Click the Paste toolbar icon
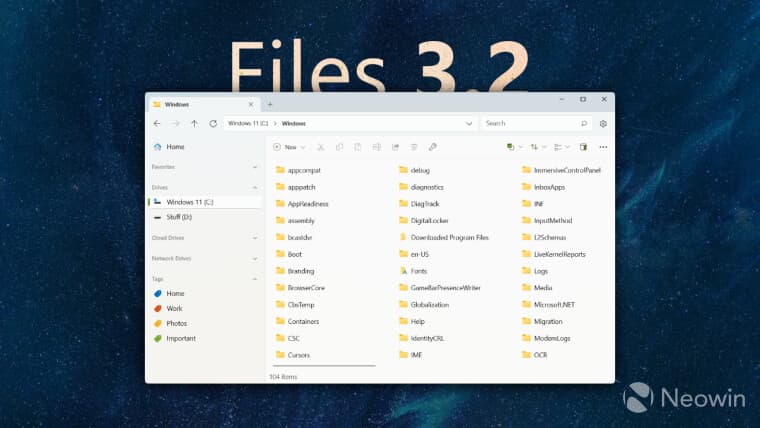Viewport: 760px width, 428px height. tap(358, 147)
